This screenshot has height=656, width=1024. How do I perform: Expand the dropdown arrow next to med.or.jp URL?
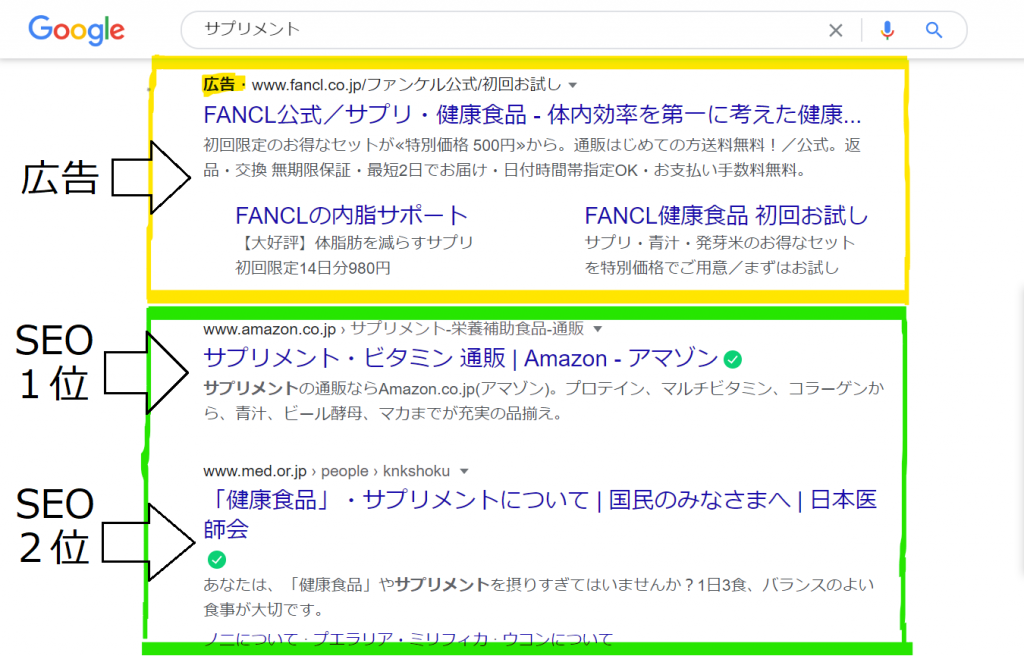(464, 471)
